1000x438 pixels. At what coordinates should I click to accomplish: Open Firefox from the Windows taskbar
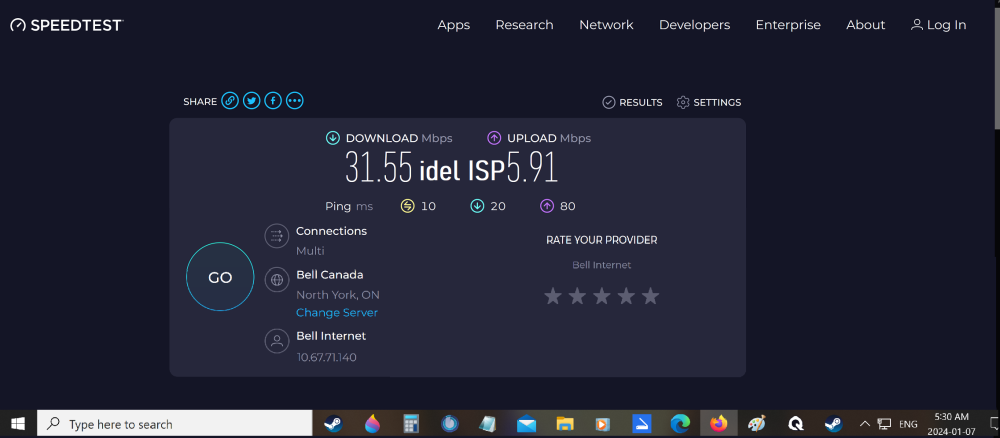(718, 424)
